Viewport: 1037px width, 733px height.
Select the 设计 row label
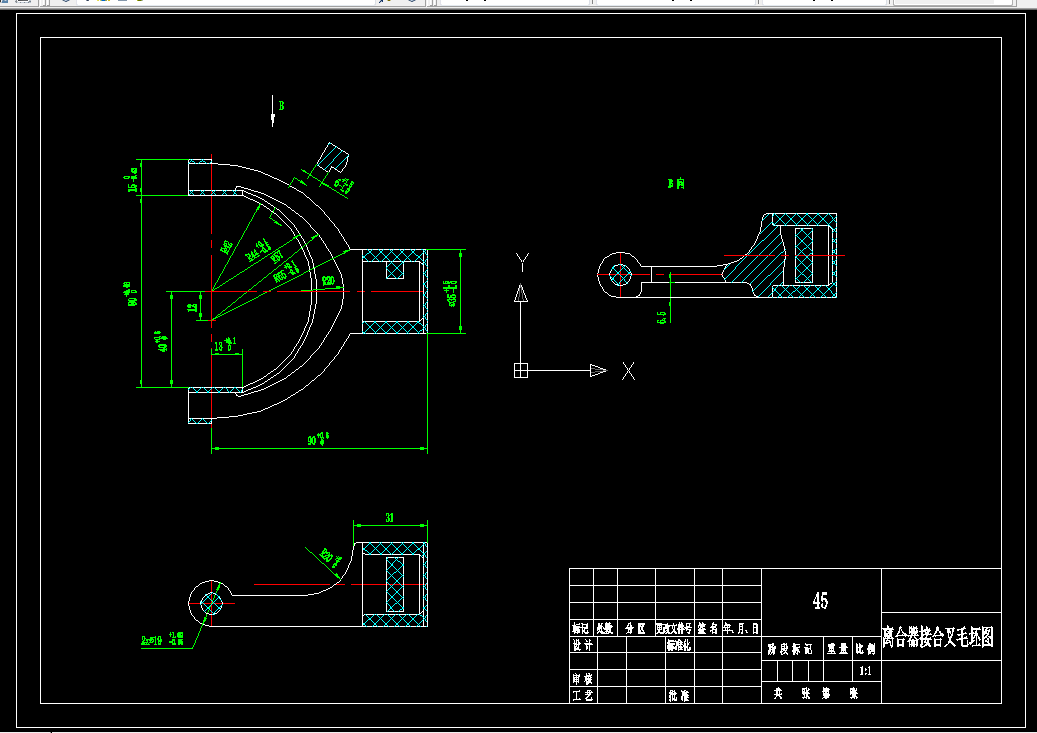pyautogui.click(x=583, y=645)
